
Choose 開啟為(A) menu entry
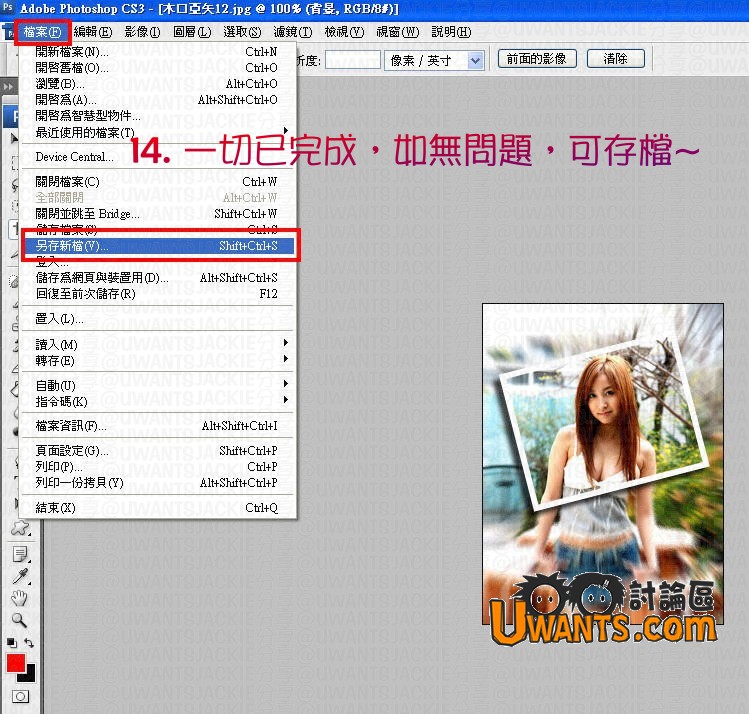(x=157, y=99)
